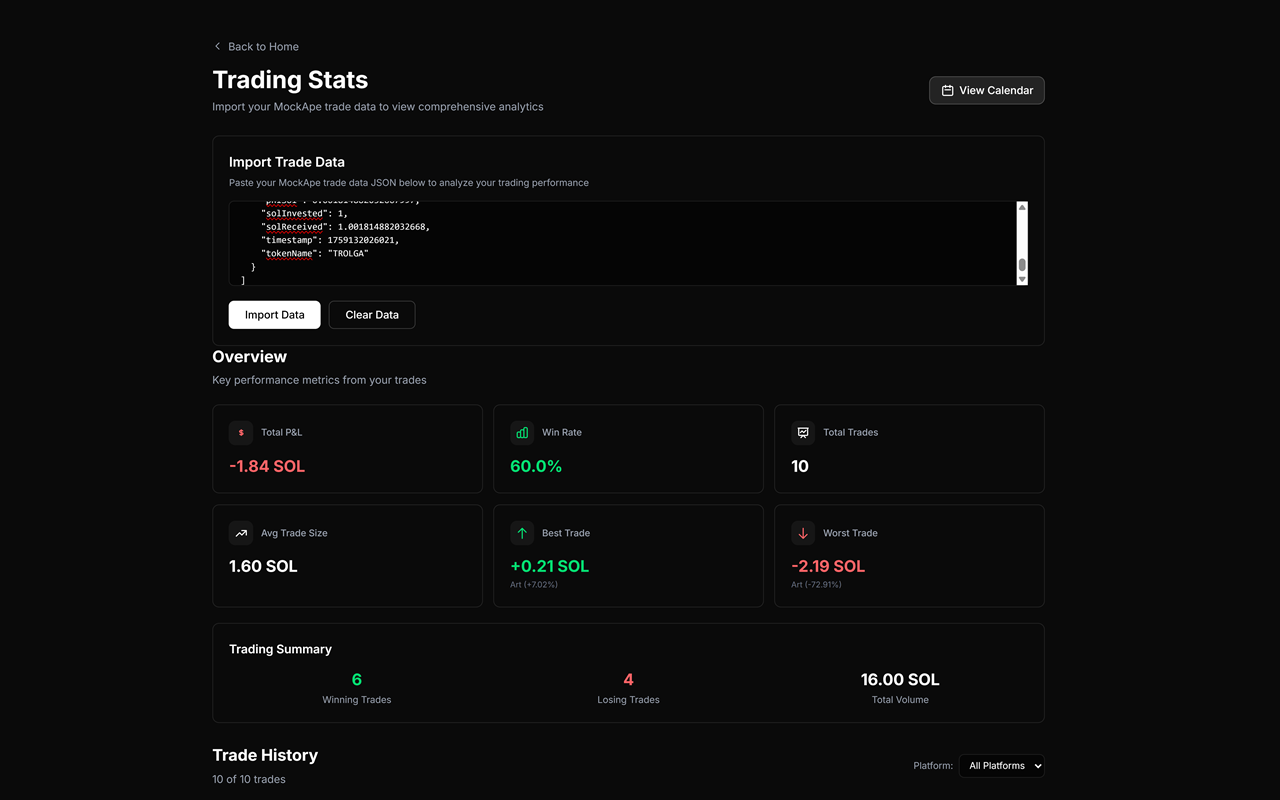Click the bar chart icon beside Win Rate

tap(522, 433)
